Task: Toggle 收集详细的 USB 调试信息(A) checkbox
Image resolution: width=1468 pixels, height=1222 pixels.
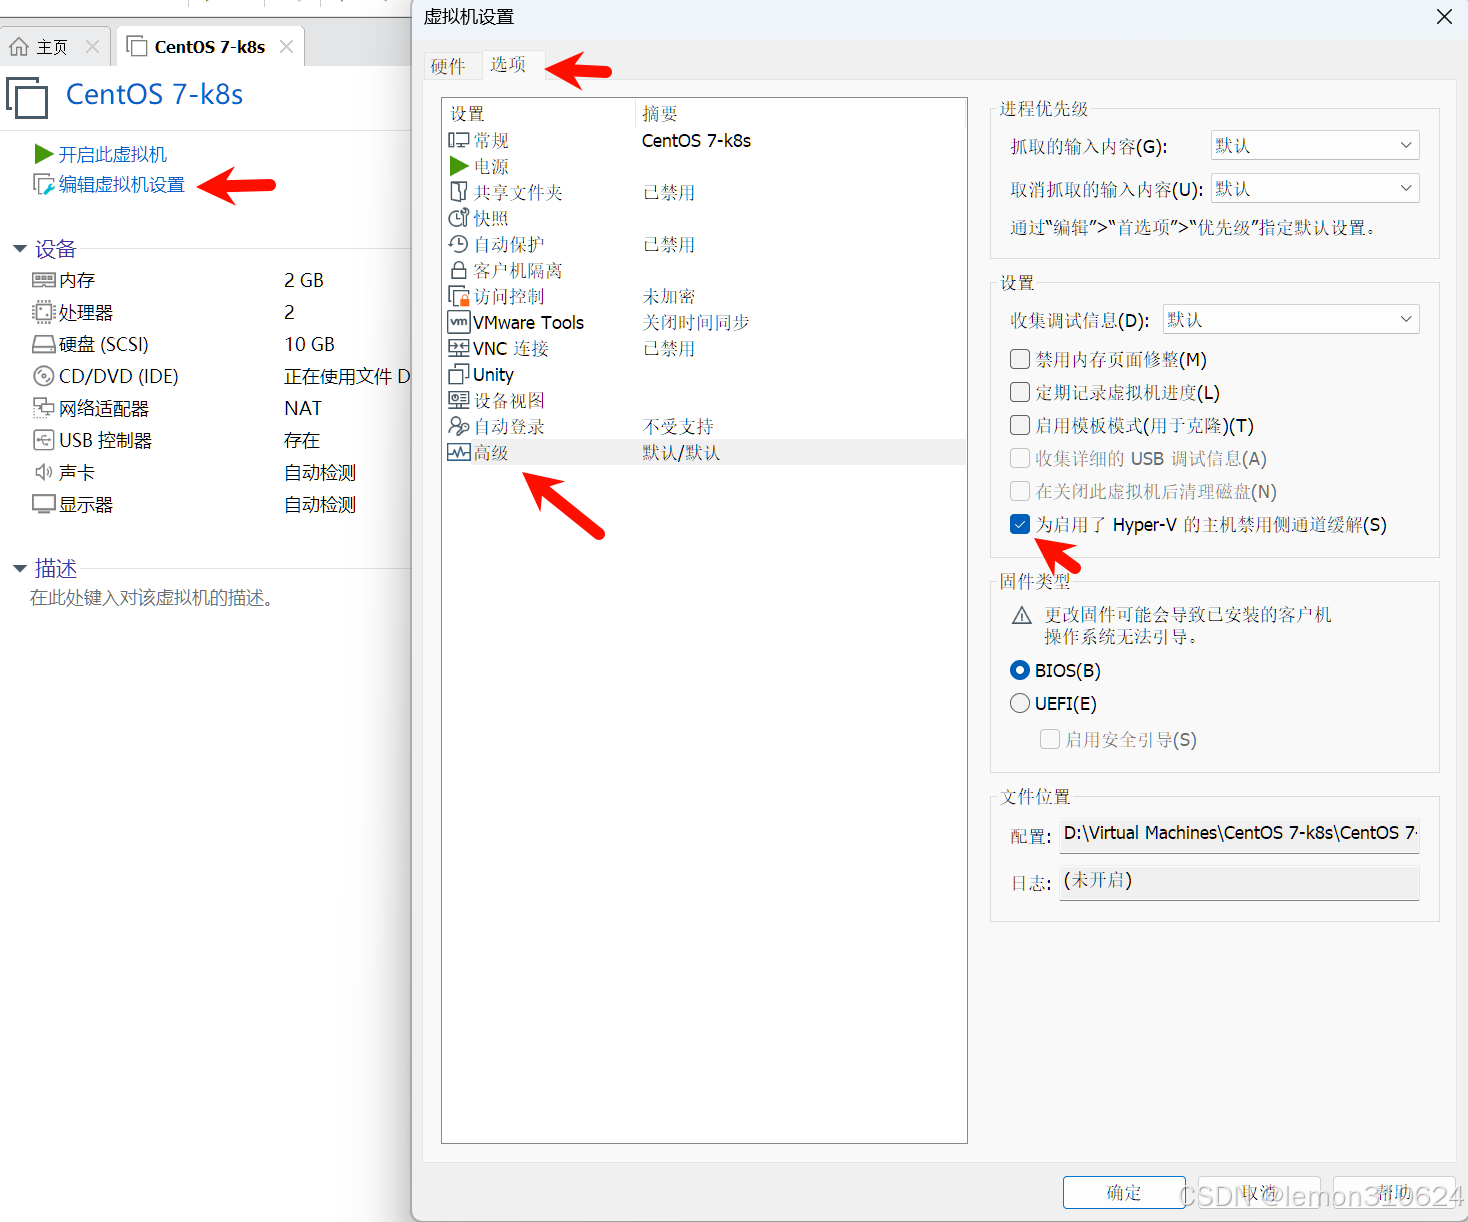Action: click(1020, 458)
